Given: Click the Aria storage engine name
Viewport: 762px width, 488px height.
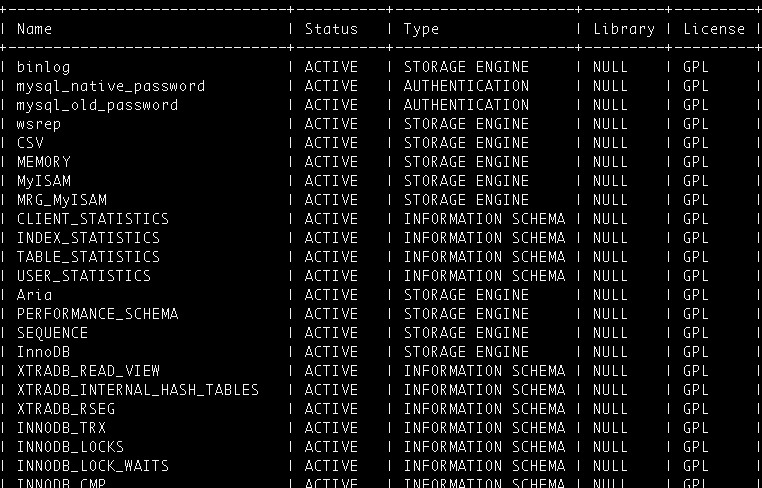Looking at the screenshot, I should pos(34,295).
